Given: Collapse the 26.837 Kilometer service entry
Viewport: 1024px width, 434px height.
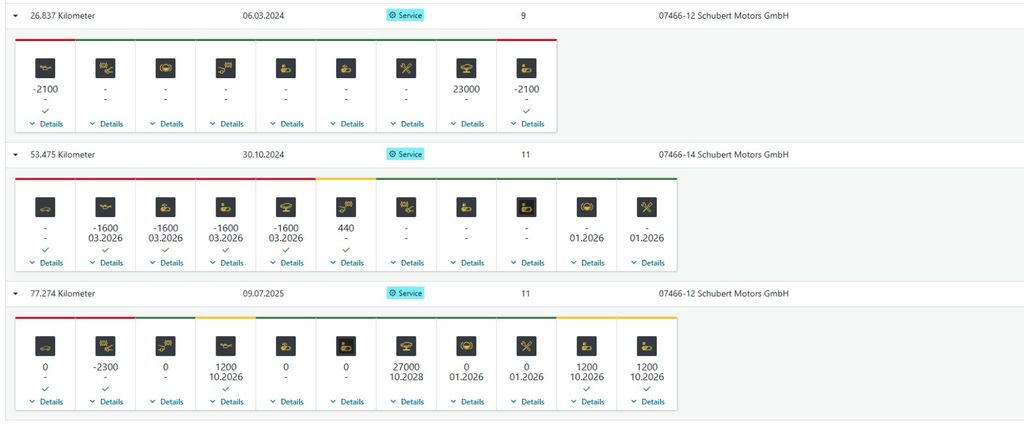Looking at the screenshot, I should (x=16, y=16).
